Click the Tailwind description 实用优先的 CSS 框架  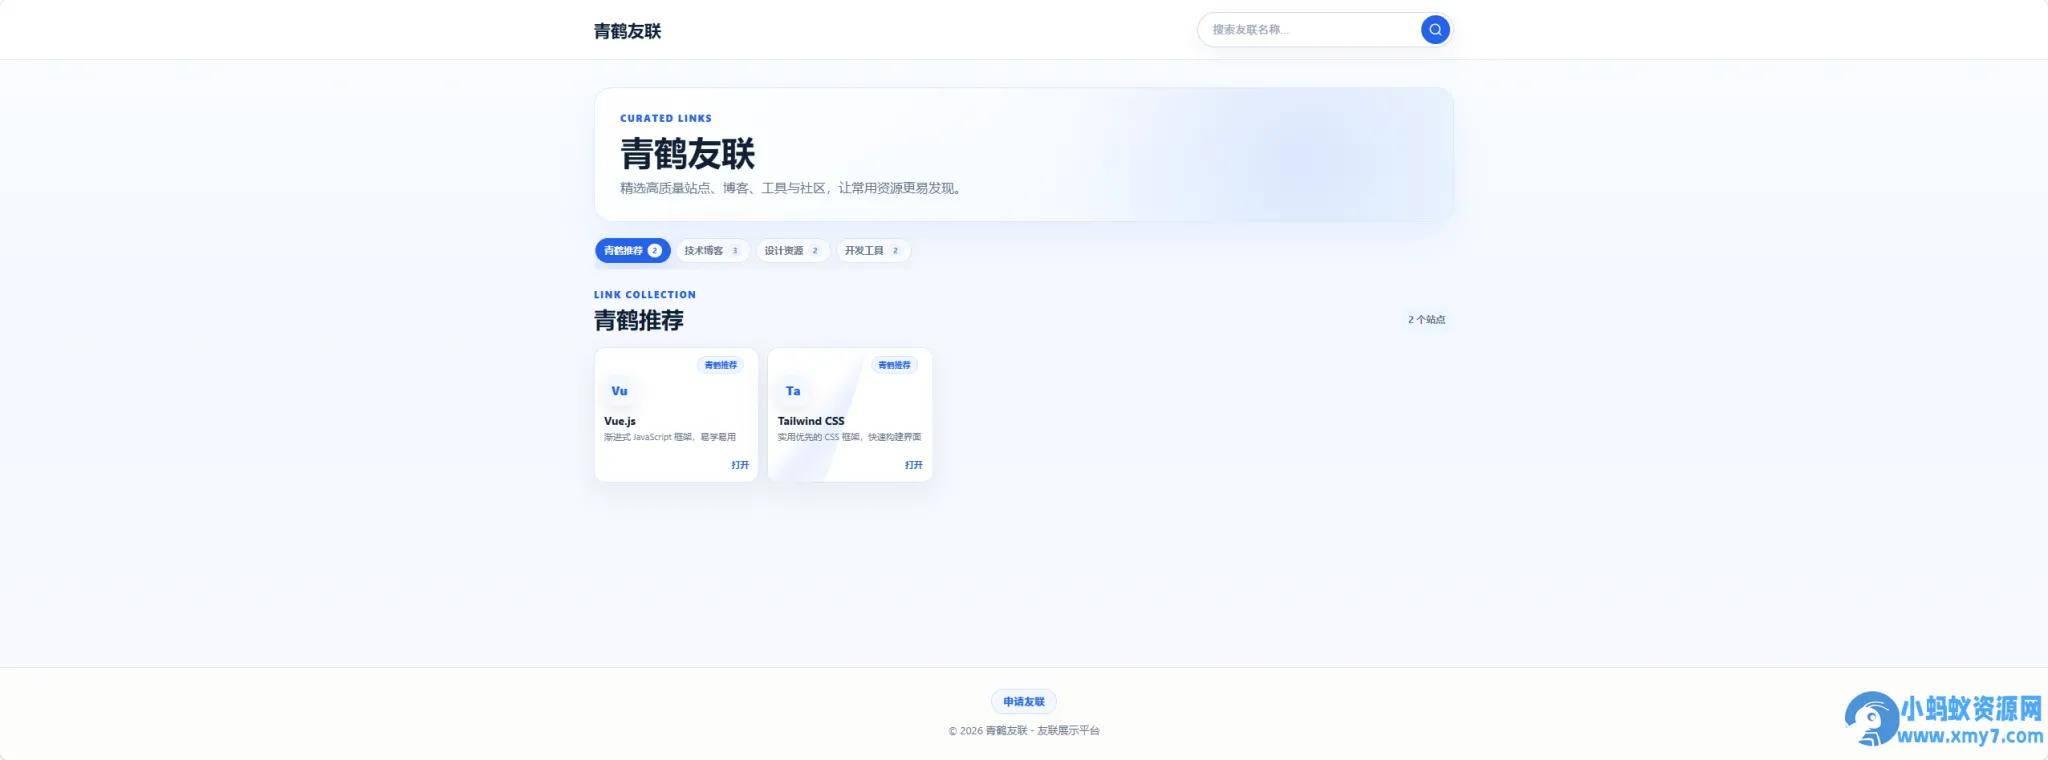[849, 437]
